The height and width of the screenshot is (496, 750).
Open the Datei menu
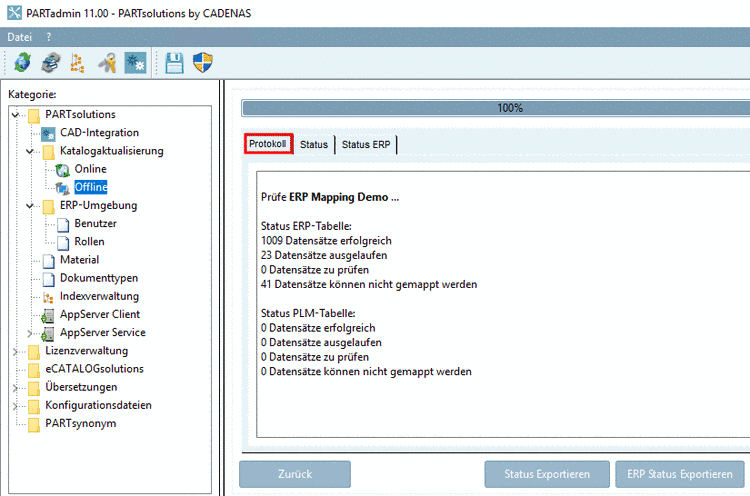(x=20, y=37)
